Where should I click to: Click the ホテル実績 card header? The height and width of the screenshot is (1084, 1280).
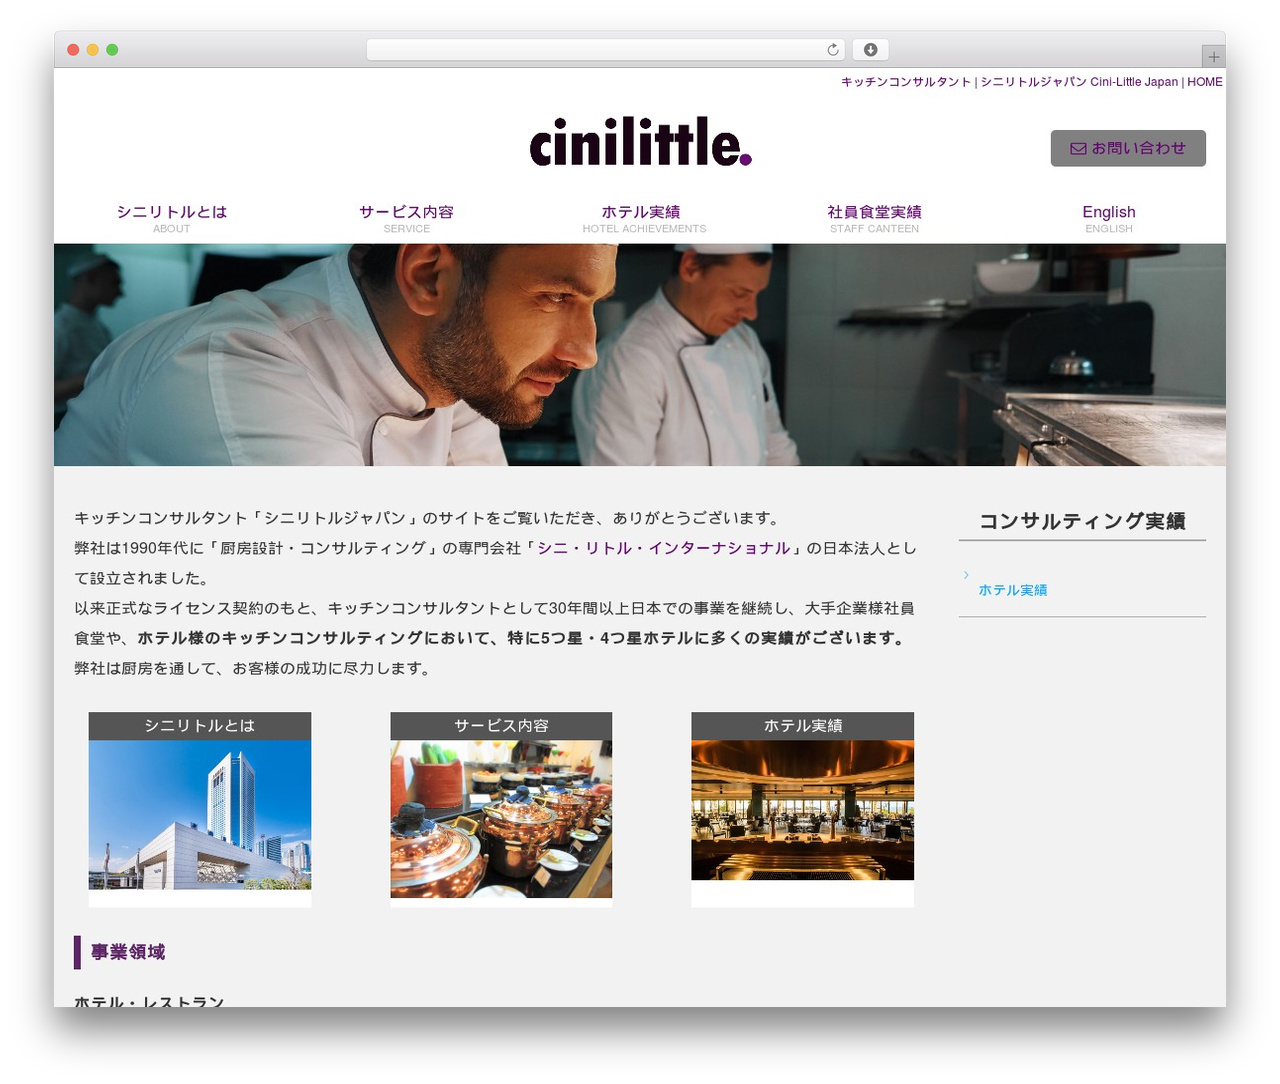point(803,726)
